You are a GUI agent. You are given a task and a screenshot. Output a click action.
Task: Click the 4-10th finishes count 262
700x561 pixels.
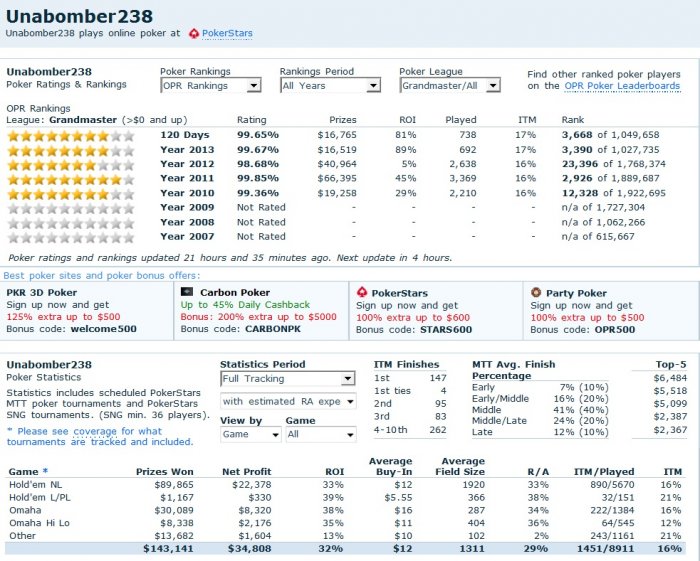(x=438, y=430)
